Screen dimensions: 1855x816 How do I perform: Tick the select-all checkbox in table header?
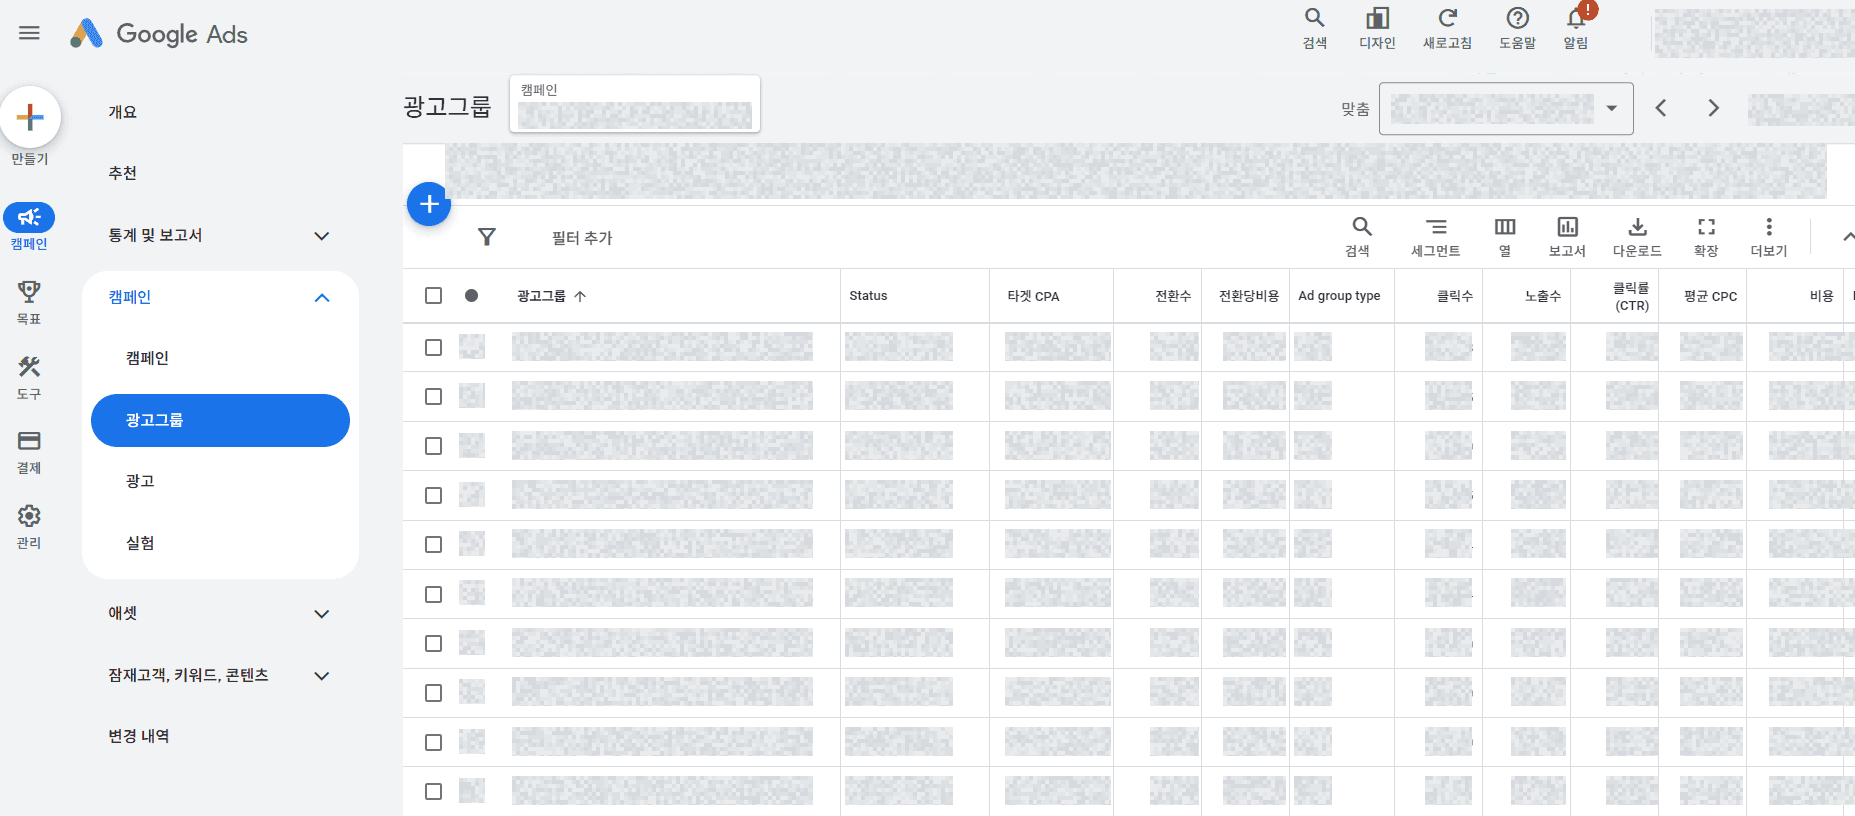(433, 296)
